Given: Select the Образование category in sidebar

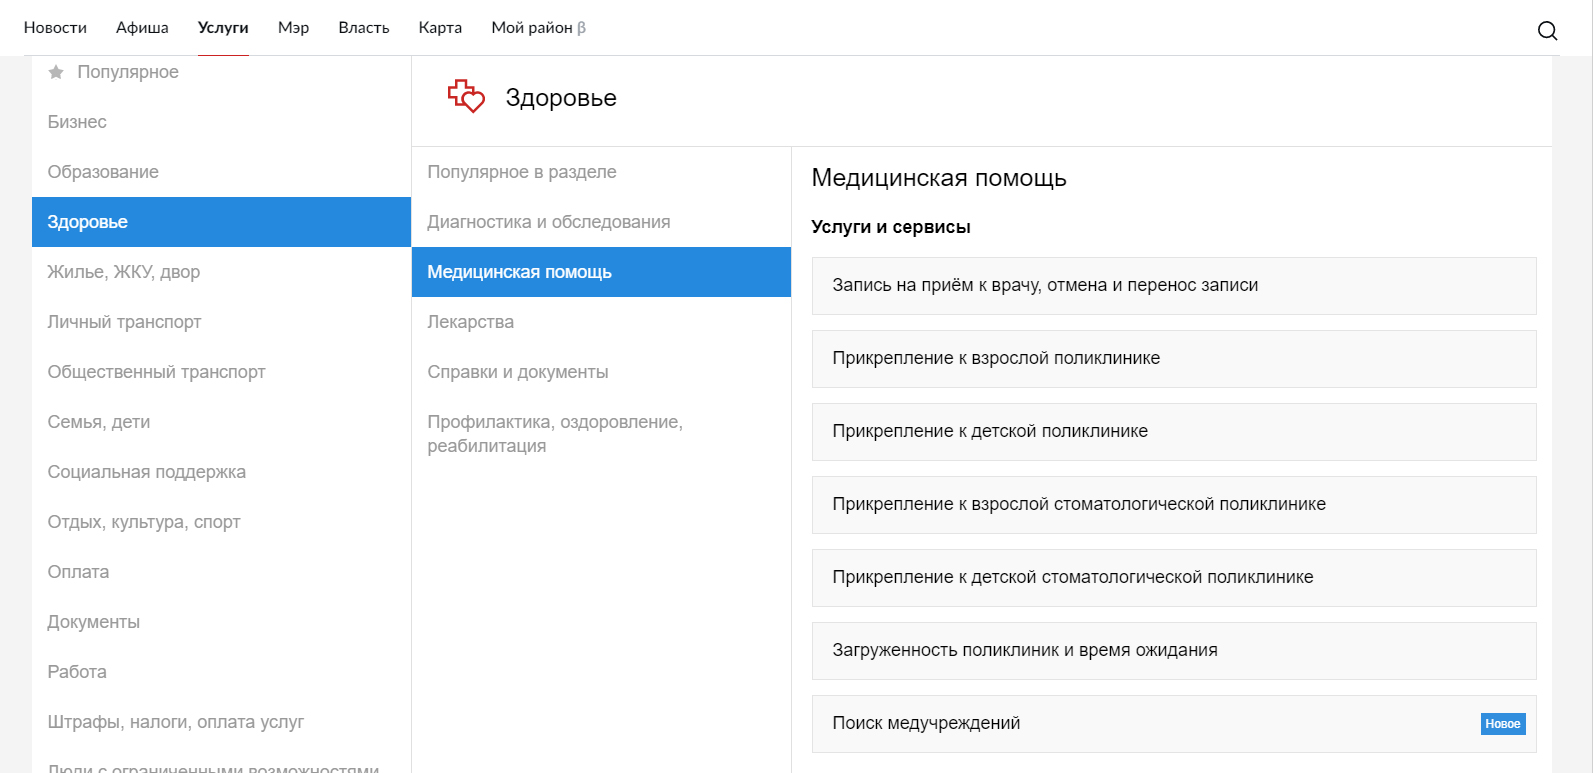Looking at the screenshot, I should coord(103,172).
